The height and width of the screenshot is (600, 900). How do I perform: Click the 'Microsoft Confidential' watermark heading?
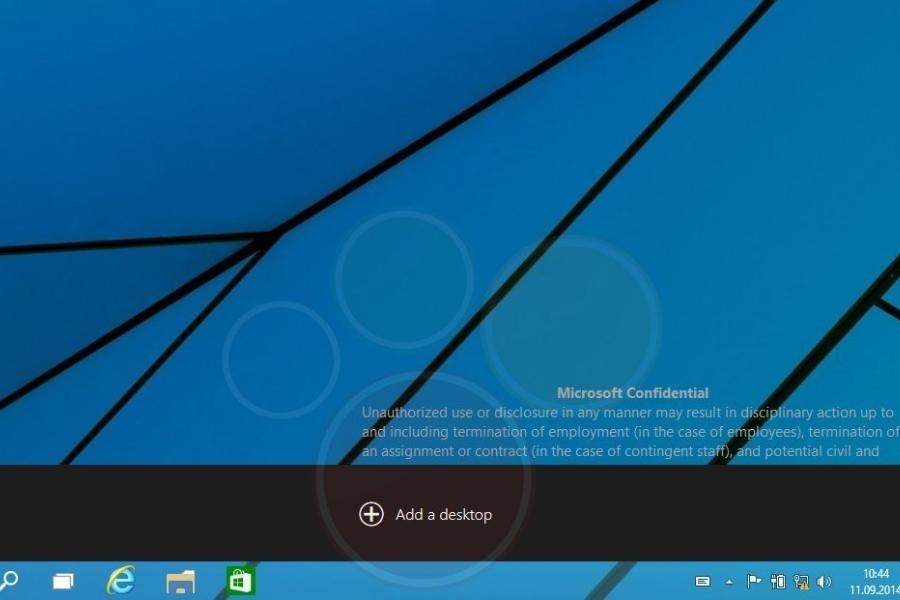click(x=632, y=393)
